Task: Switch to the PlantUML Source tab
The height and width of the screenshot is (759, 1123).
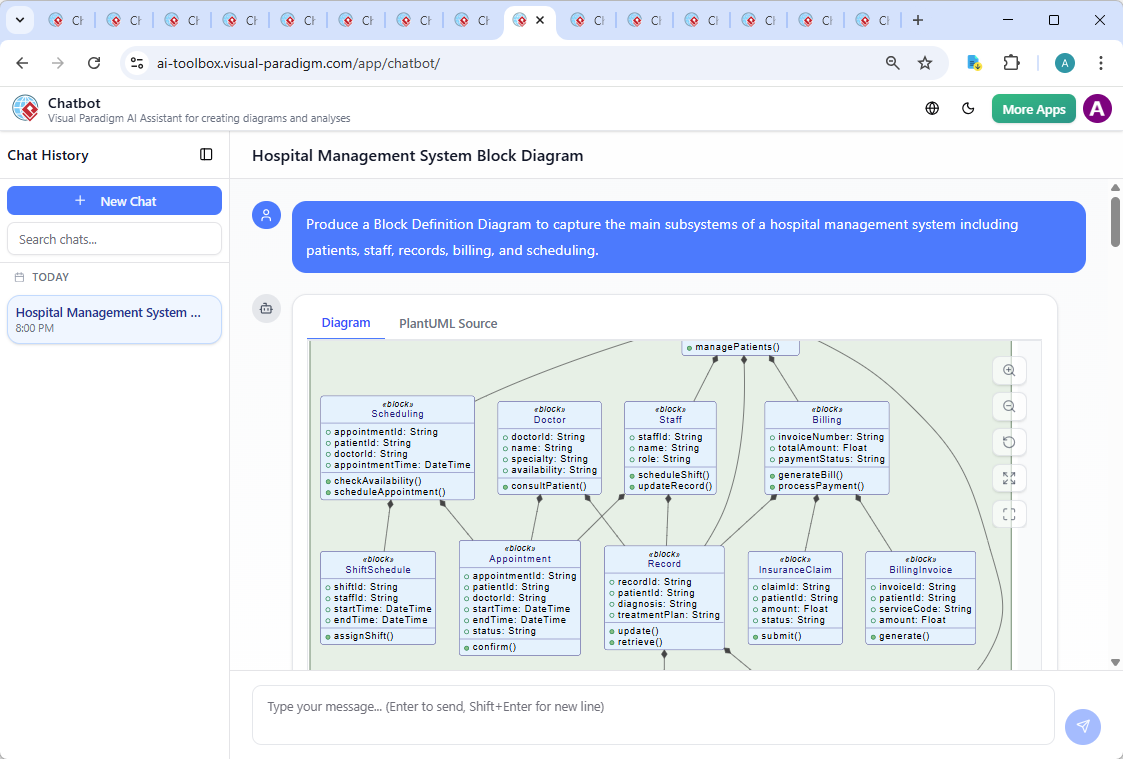Action: (448, 323)
